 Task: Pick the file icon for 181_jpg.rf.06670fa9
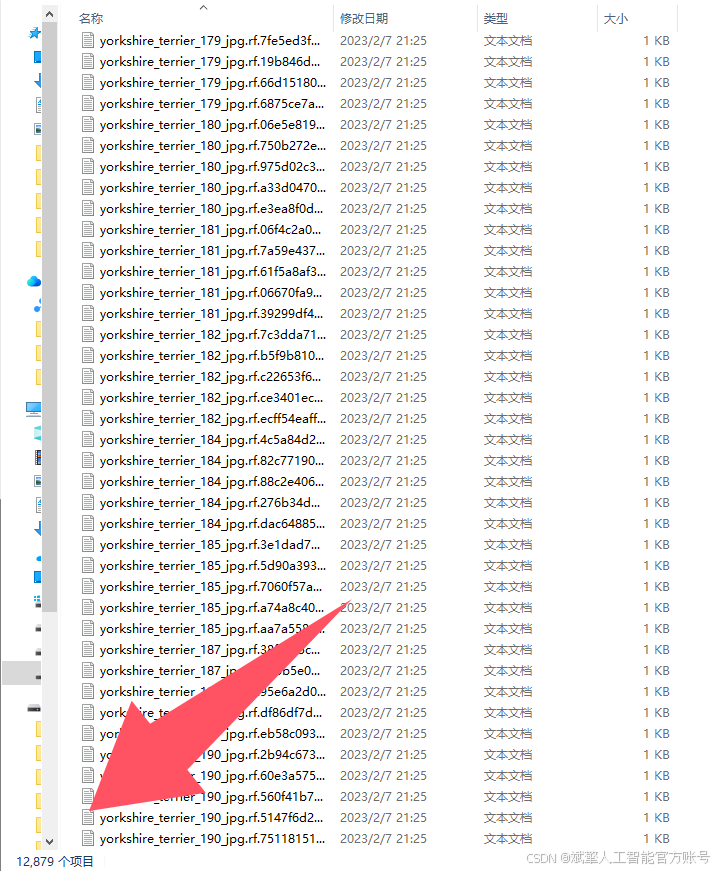click(88, 293)
